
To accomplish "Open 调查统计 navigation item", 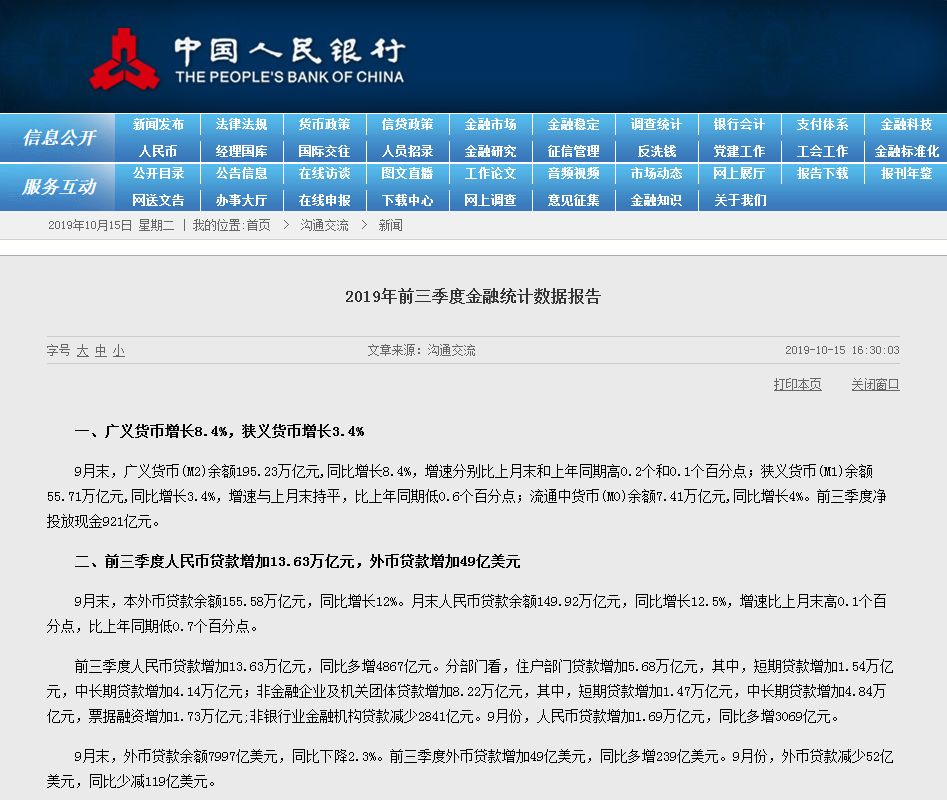I will click(656, 124).
